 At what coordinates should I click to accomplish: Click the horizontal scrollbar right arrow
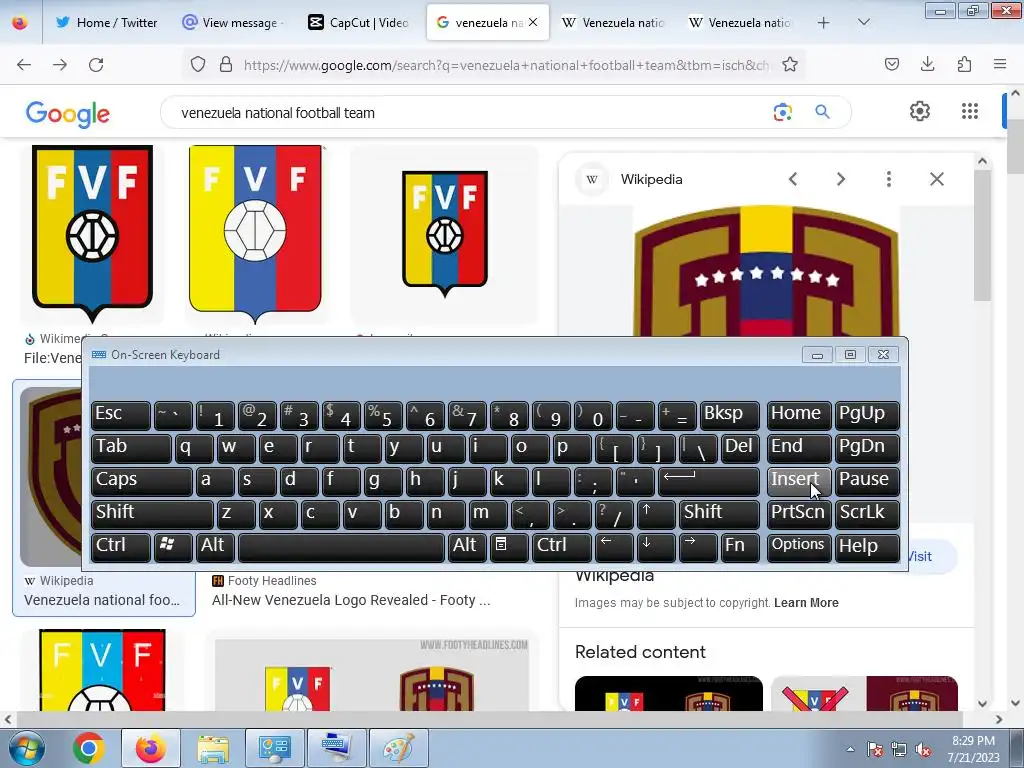(999, 719)
